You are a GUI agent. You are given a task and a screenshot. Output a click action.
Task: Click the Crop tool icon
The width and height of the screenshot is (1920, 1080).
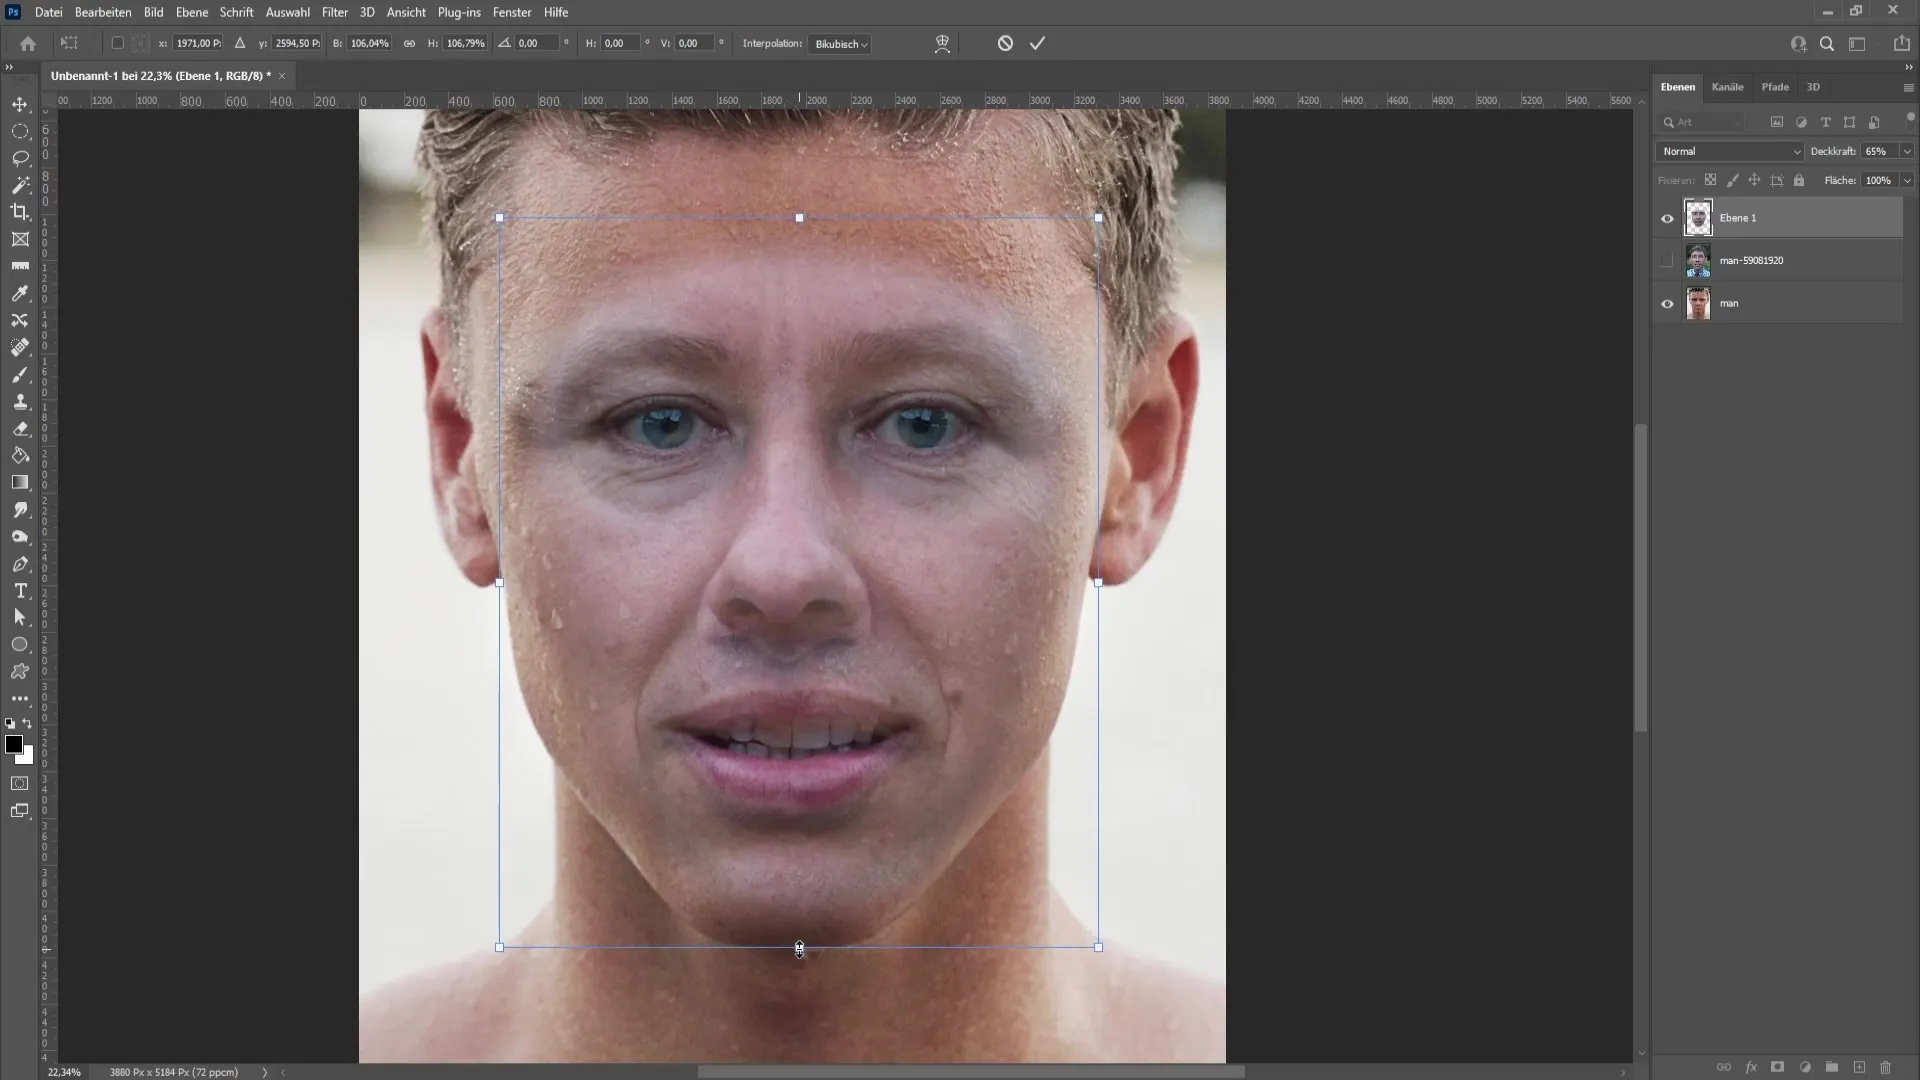pyautogui.click(x=20, y=211)
